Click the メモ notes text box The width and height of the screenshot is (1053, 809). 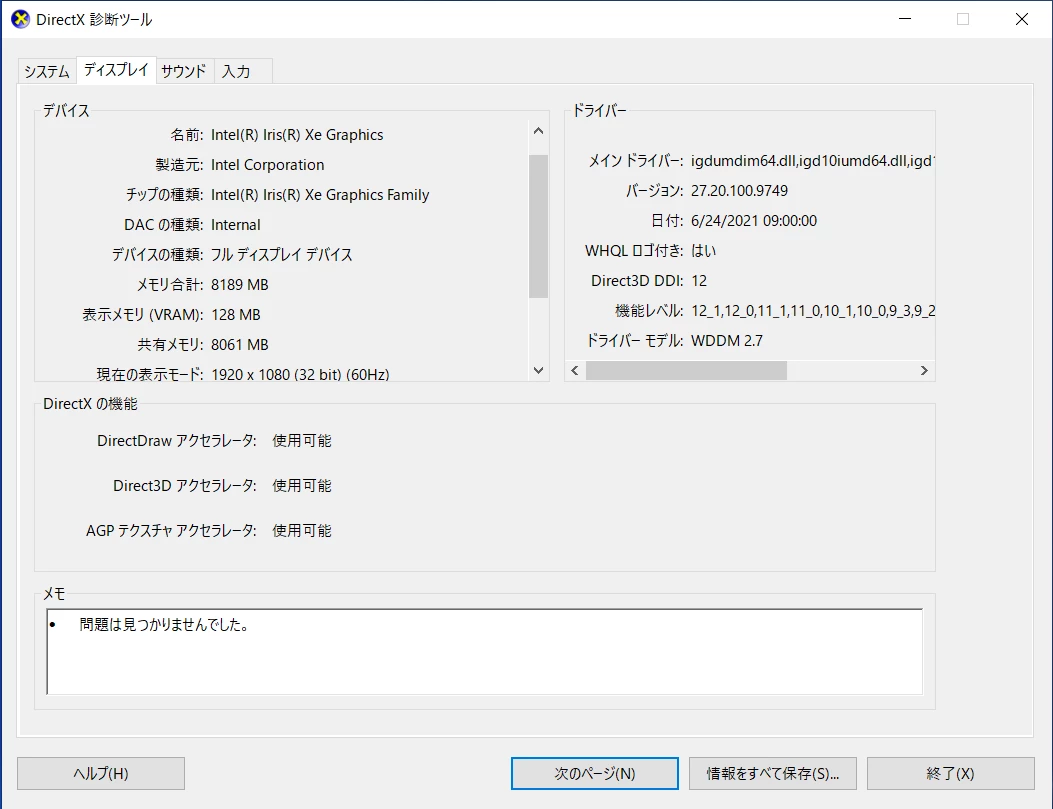485,652
